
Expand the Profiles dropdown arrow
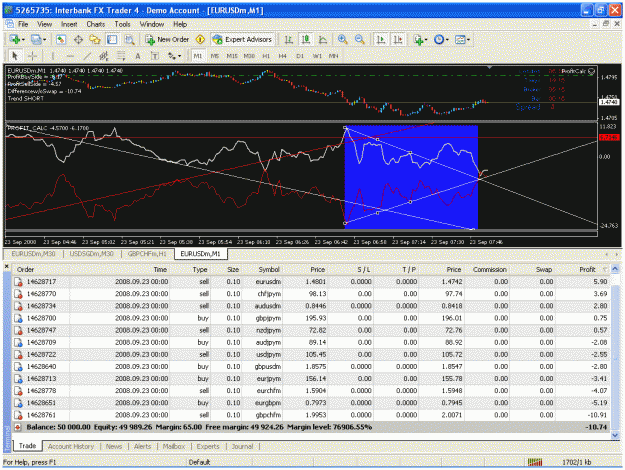(x=44, y=40)
